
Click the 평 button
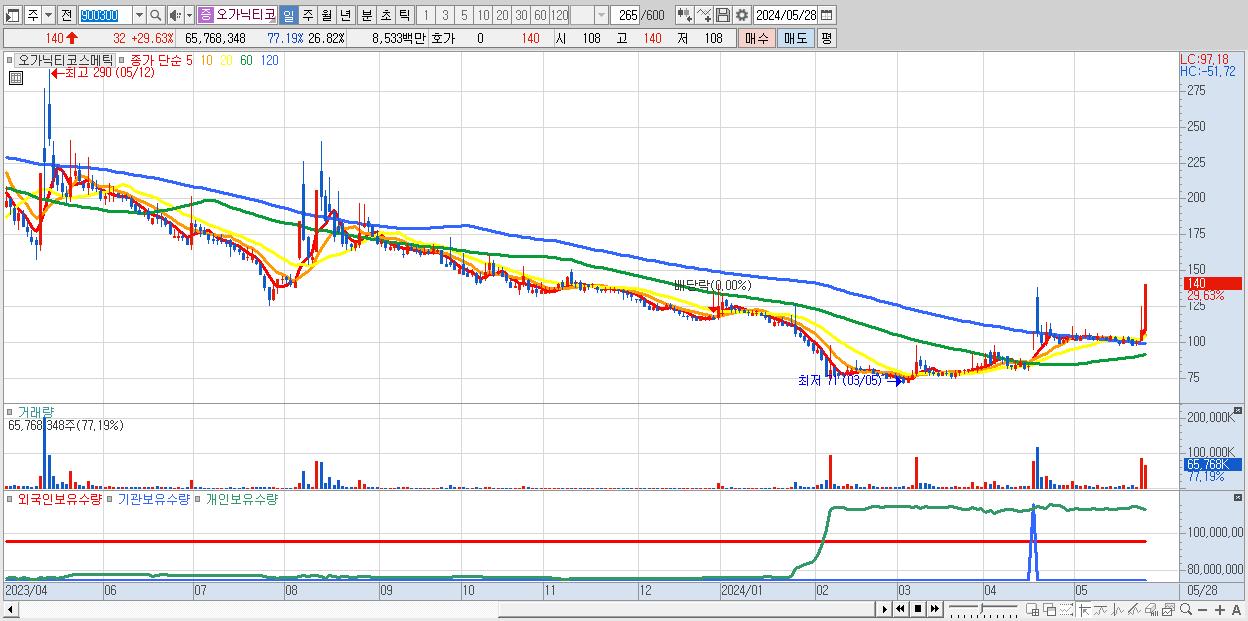827,38
